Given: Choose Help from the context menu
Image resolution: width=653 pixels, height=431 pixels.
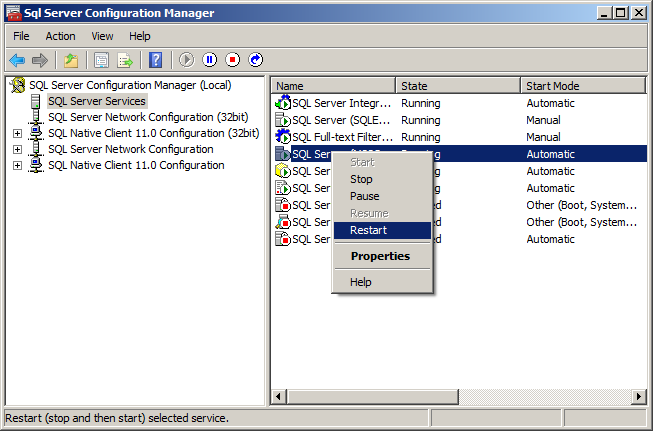Looking at the screenshot, I should pos(382,282).
